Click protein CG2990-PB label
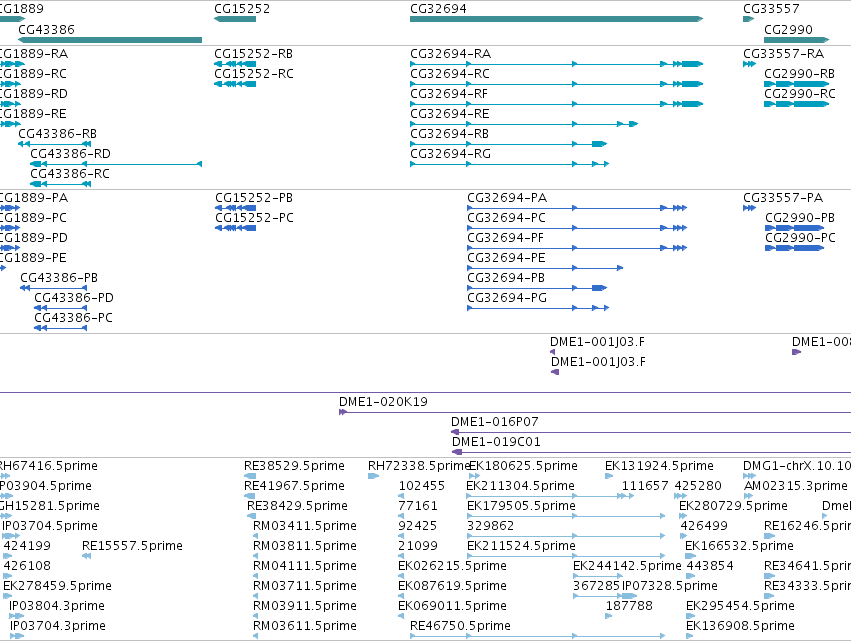 pyautogui.click(x=800, y=218)
